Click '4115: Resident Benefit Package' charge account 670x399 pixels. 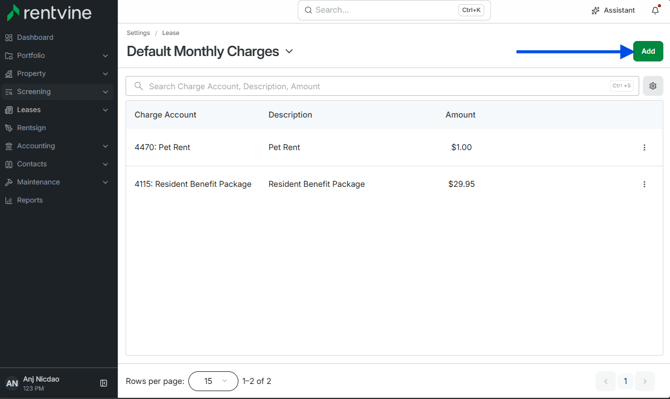pyautogui.click(x=193, y=184)
